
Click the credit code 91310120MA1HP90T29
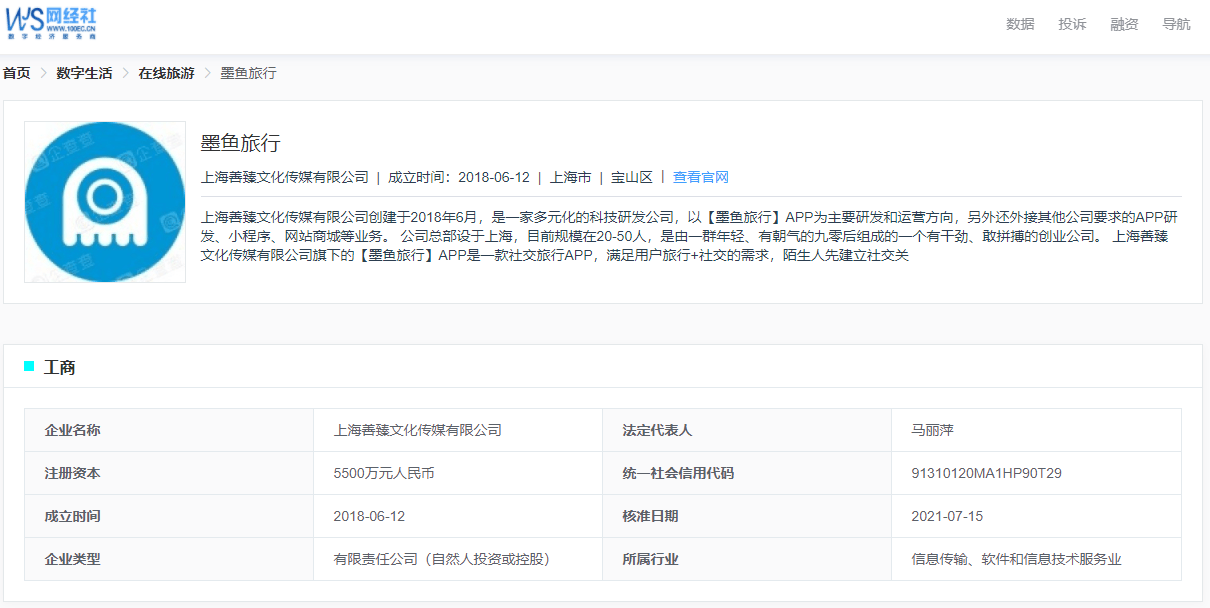coord(986,473)
